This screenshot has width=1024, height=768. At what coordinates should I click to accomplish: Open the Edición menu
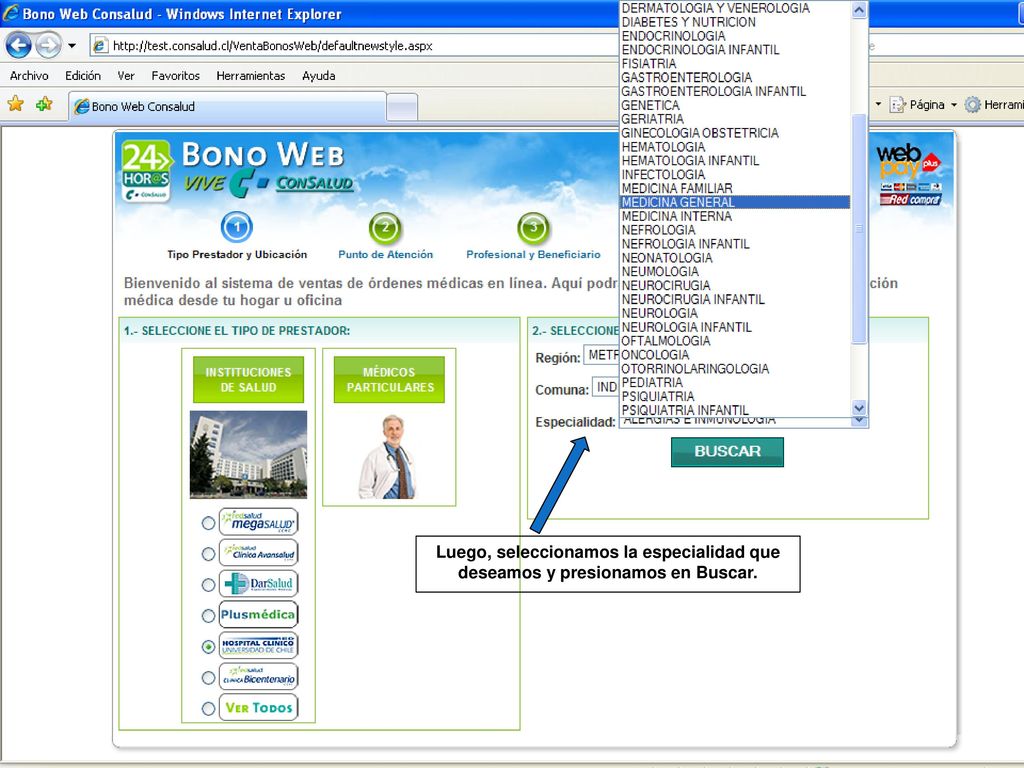pyautogui.click(x=83, y=76)
